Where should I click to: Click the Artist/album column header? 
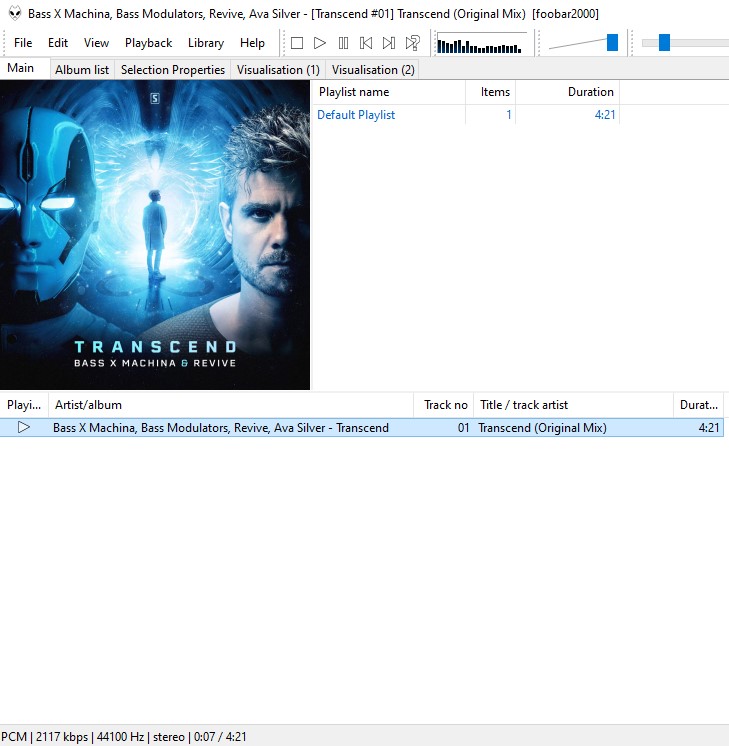[x=231, y=405]
